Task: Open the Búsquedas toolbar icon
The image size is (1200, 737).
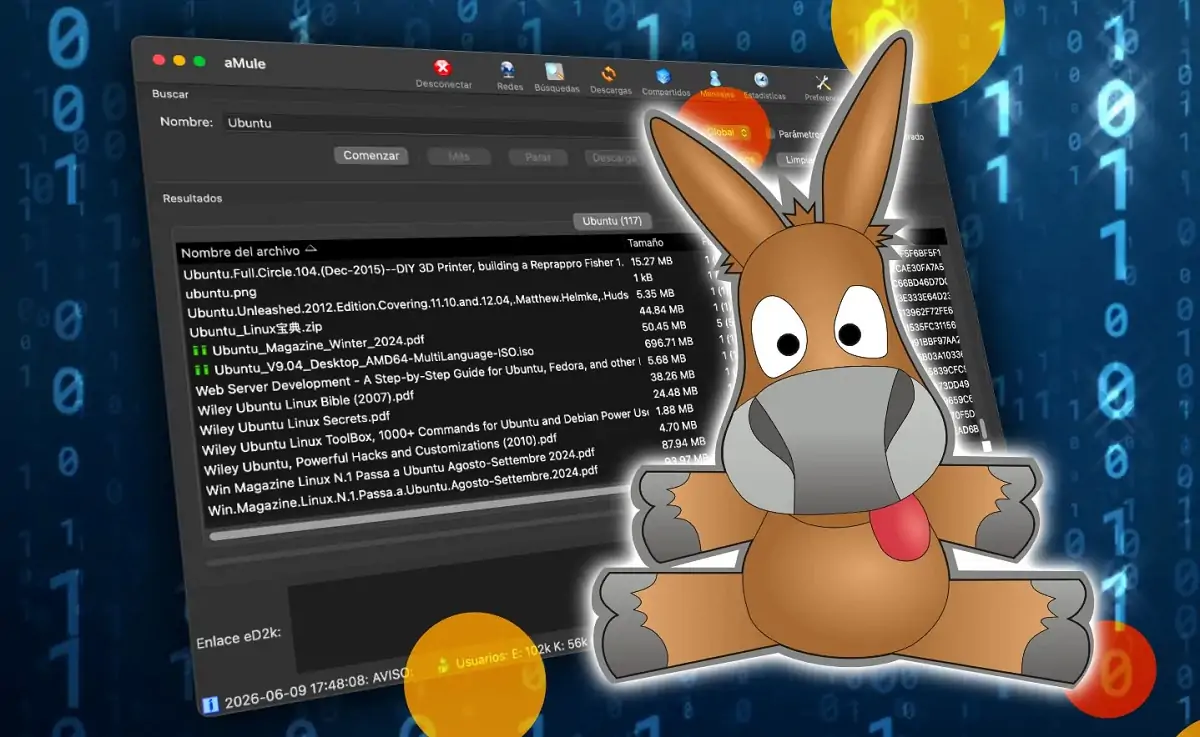Action: click(556, 72)
